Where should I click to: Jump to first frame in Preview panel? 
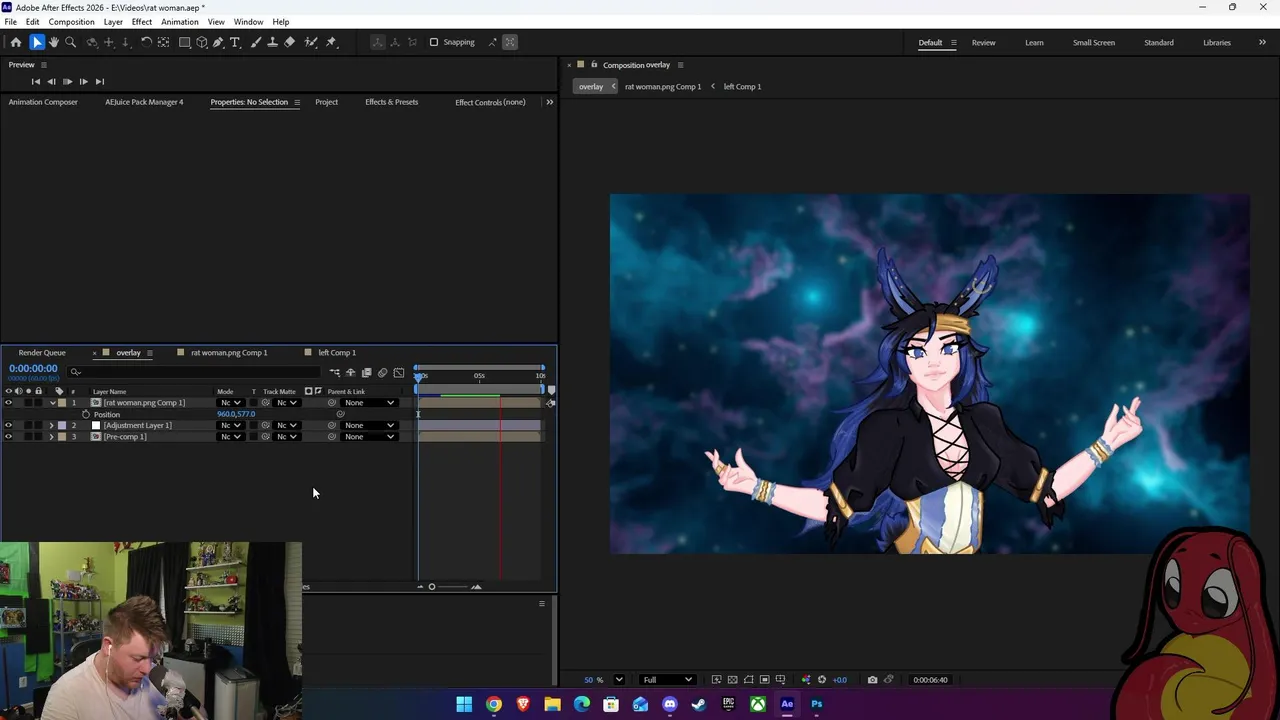click(x=35, y=82)
